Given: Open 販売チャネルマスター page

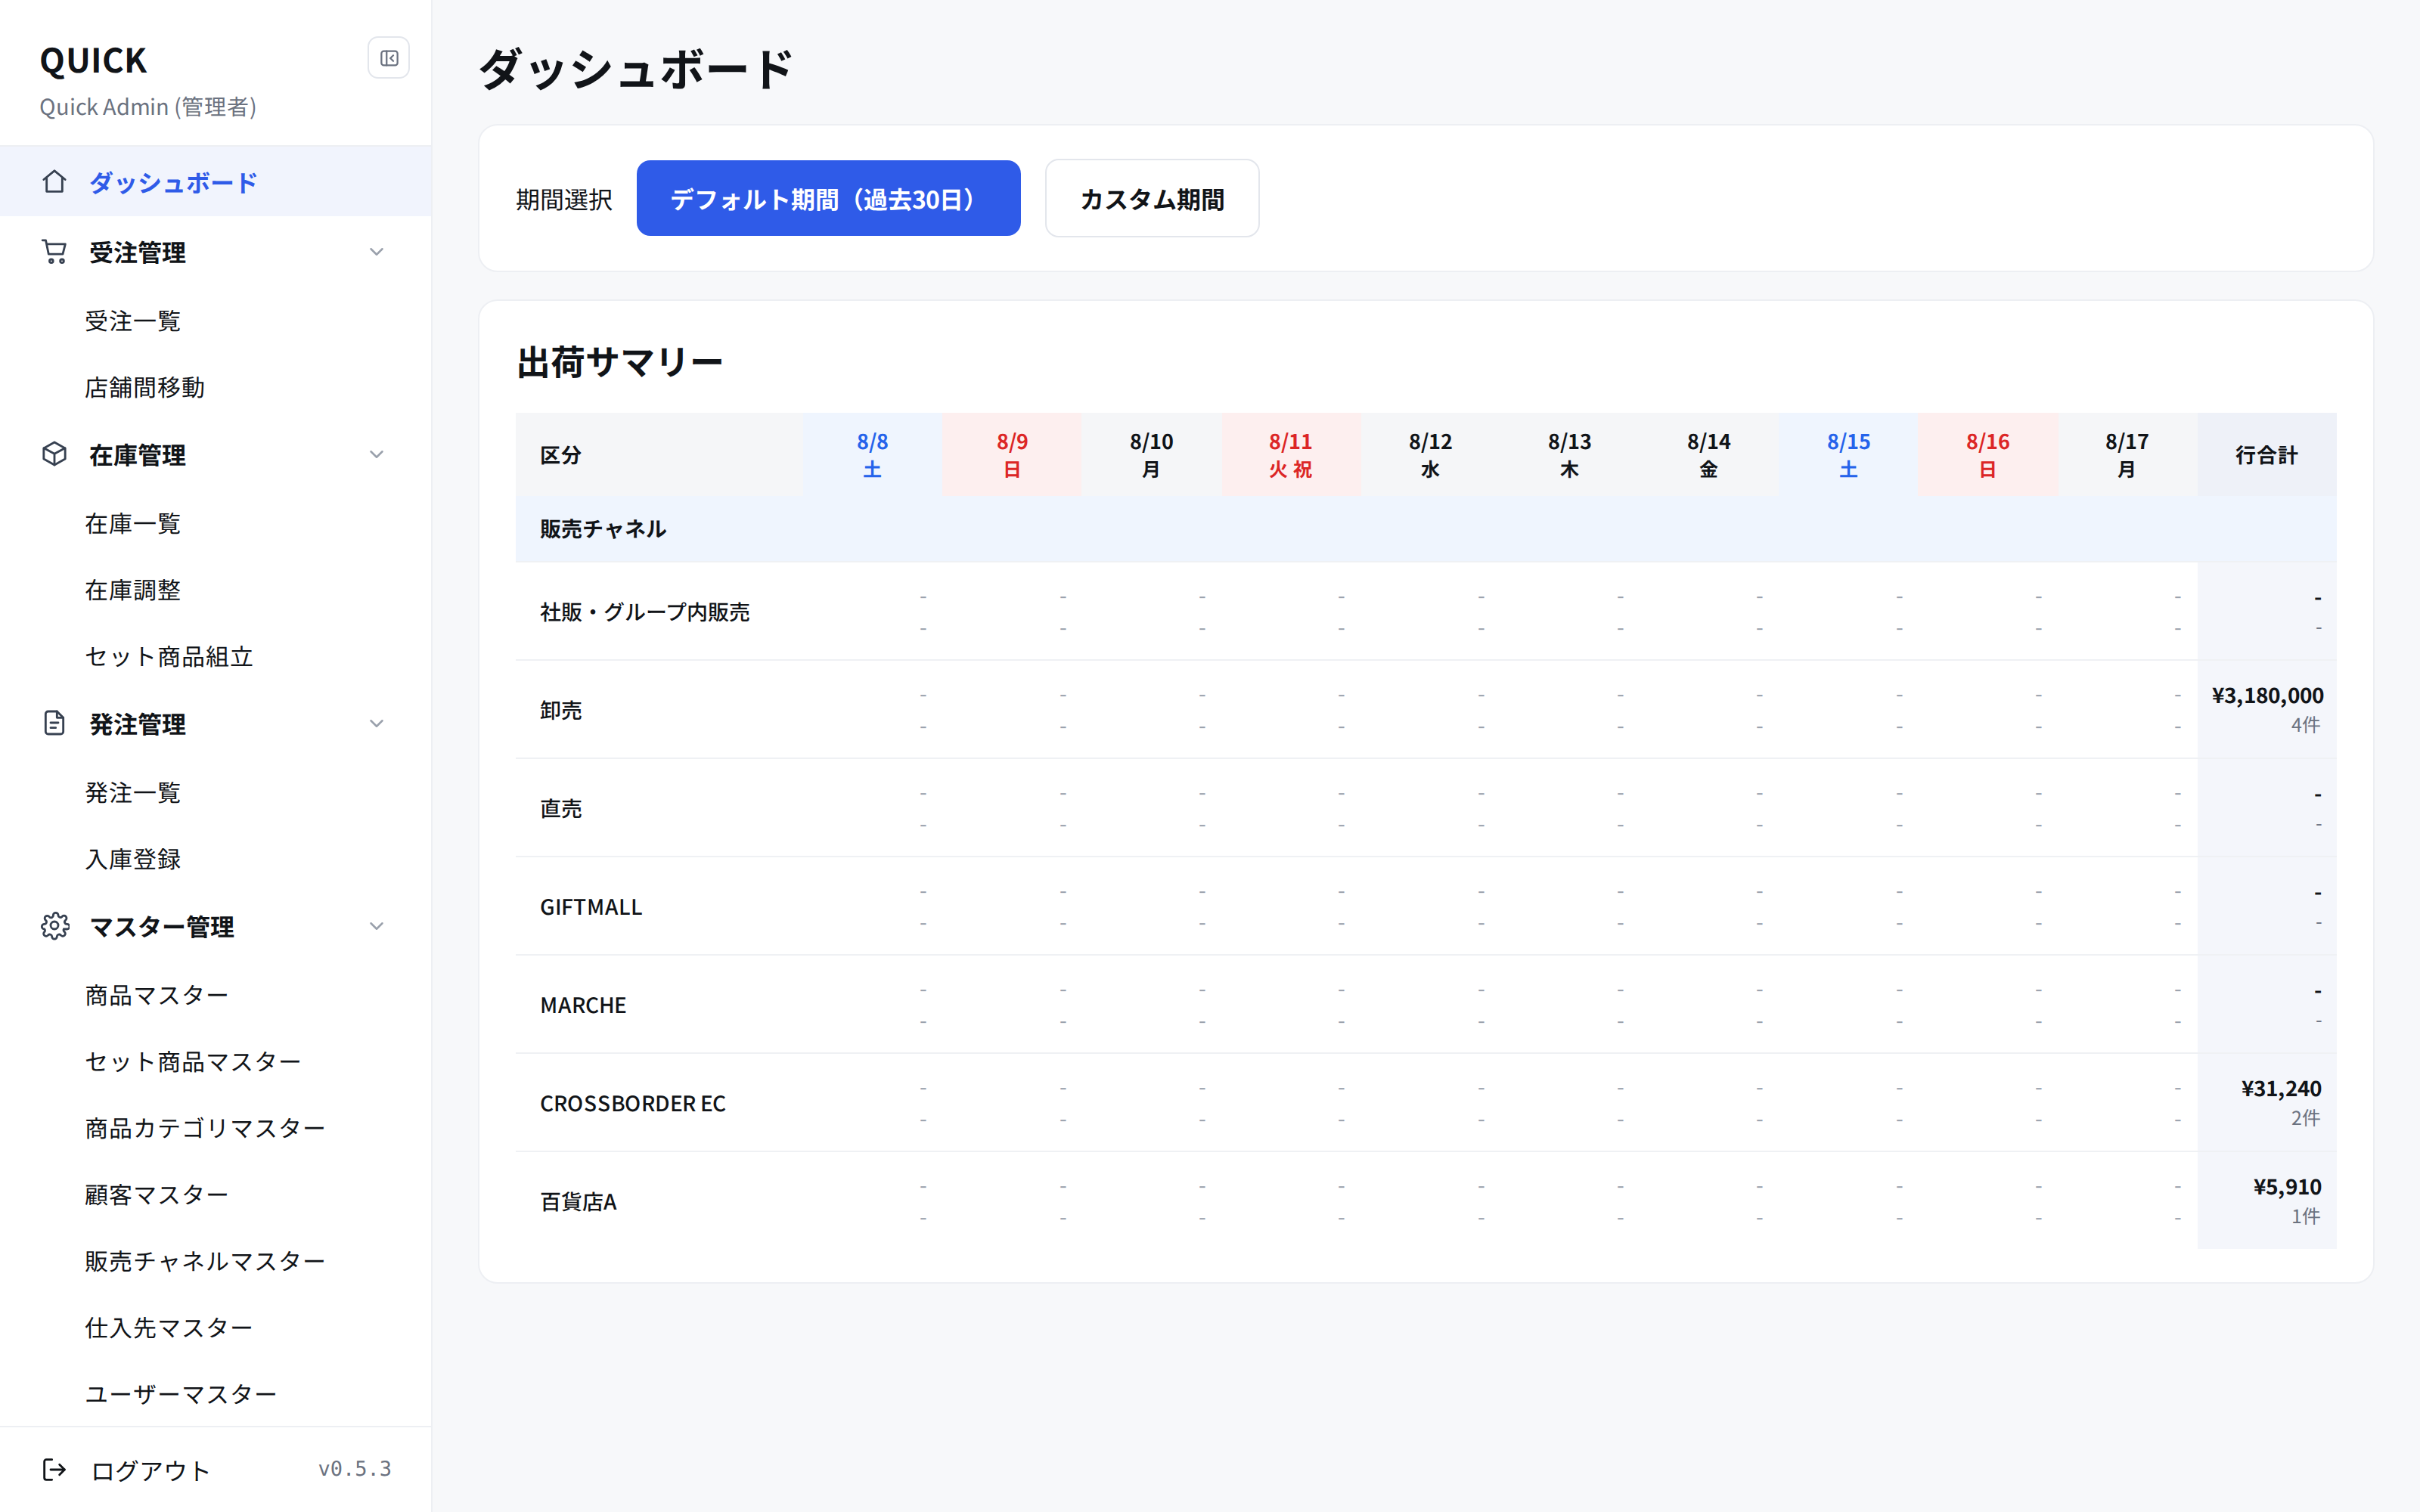Looking at the screenshot, I should [x=205, y=1261].
